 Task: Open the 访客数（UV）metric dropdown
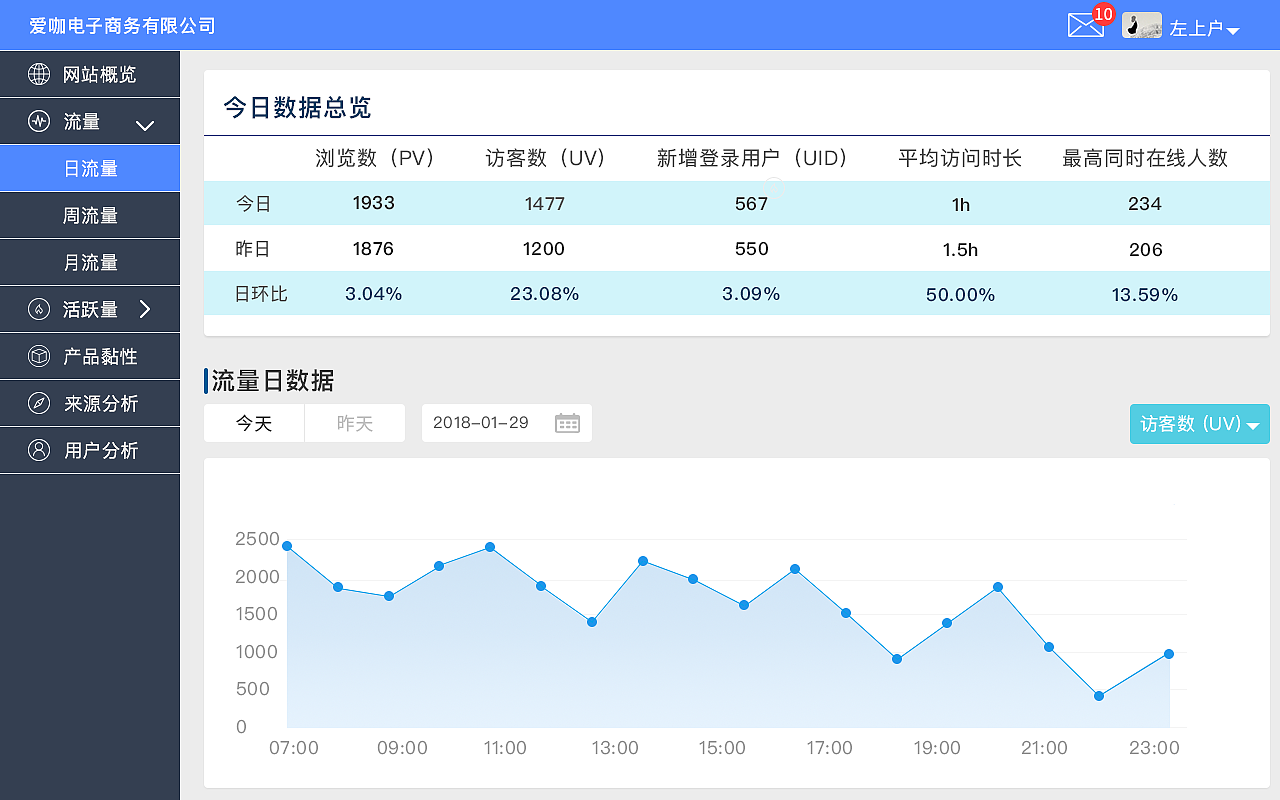1199,423
